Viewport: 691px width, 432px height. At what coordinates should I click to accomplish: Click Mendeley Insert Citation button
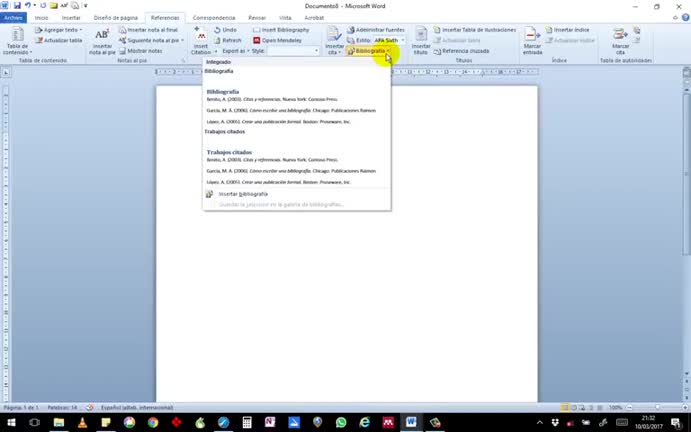click(201, 41)
